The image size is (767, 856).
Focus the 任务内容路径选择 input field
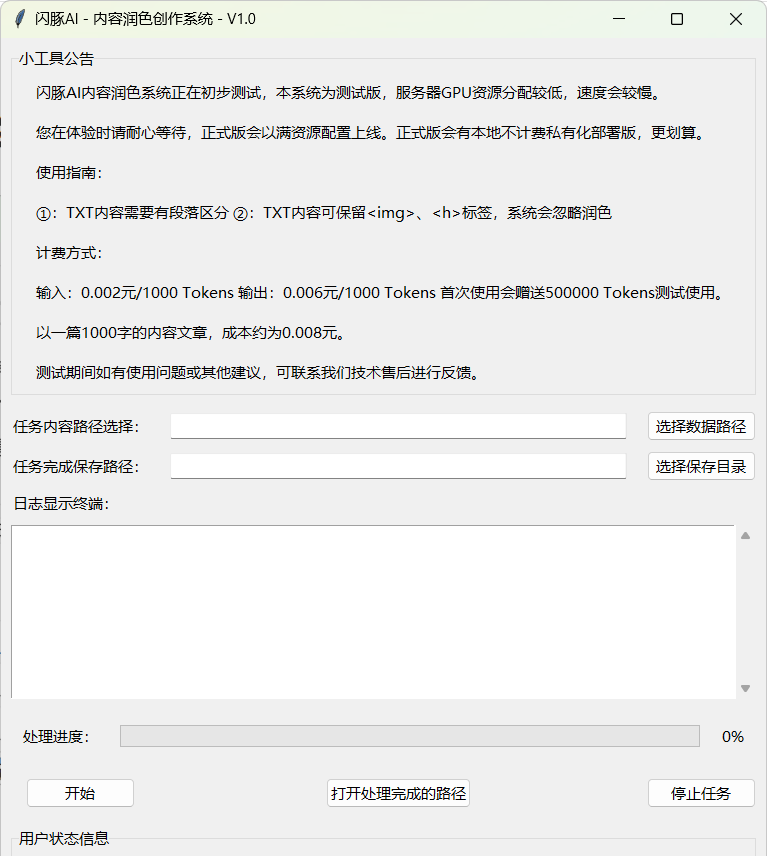click(398, 426)
